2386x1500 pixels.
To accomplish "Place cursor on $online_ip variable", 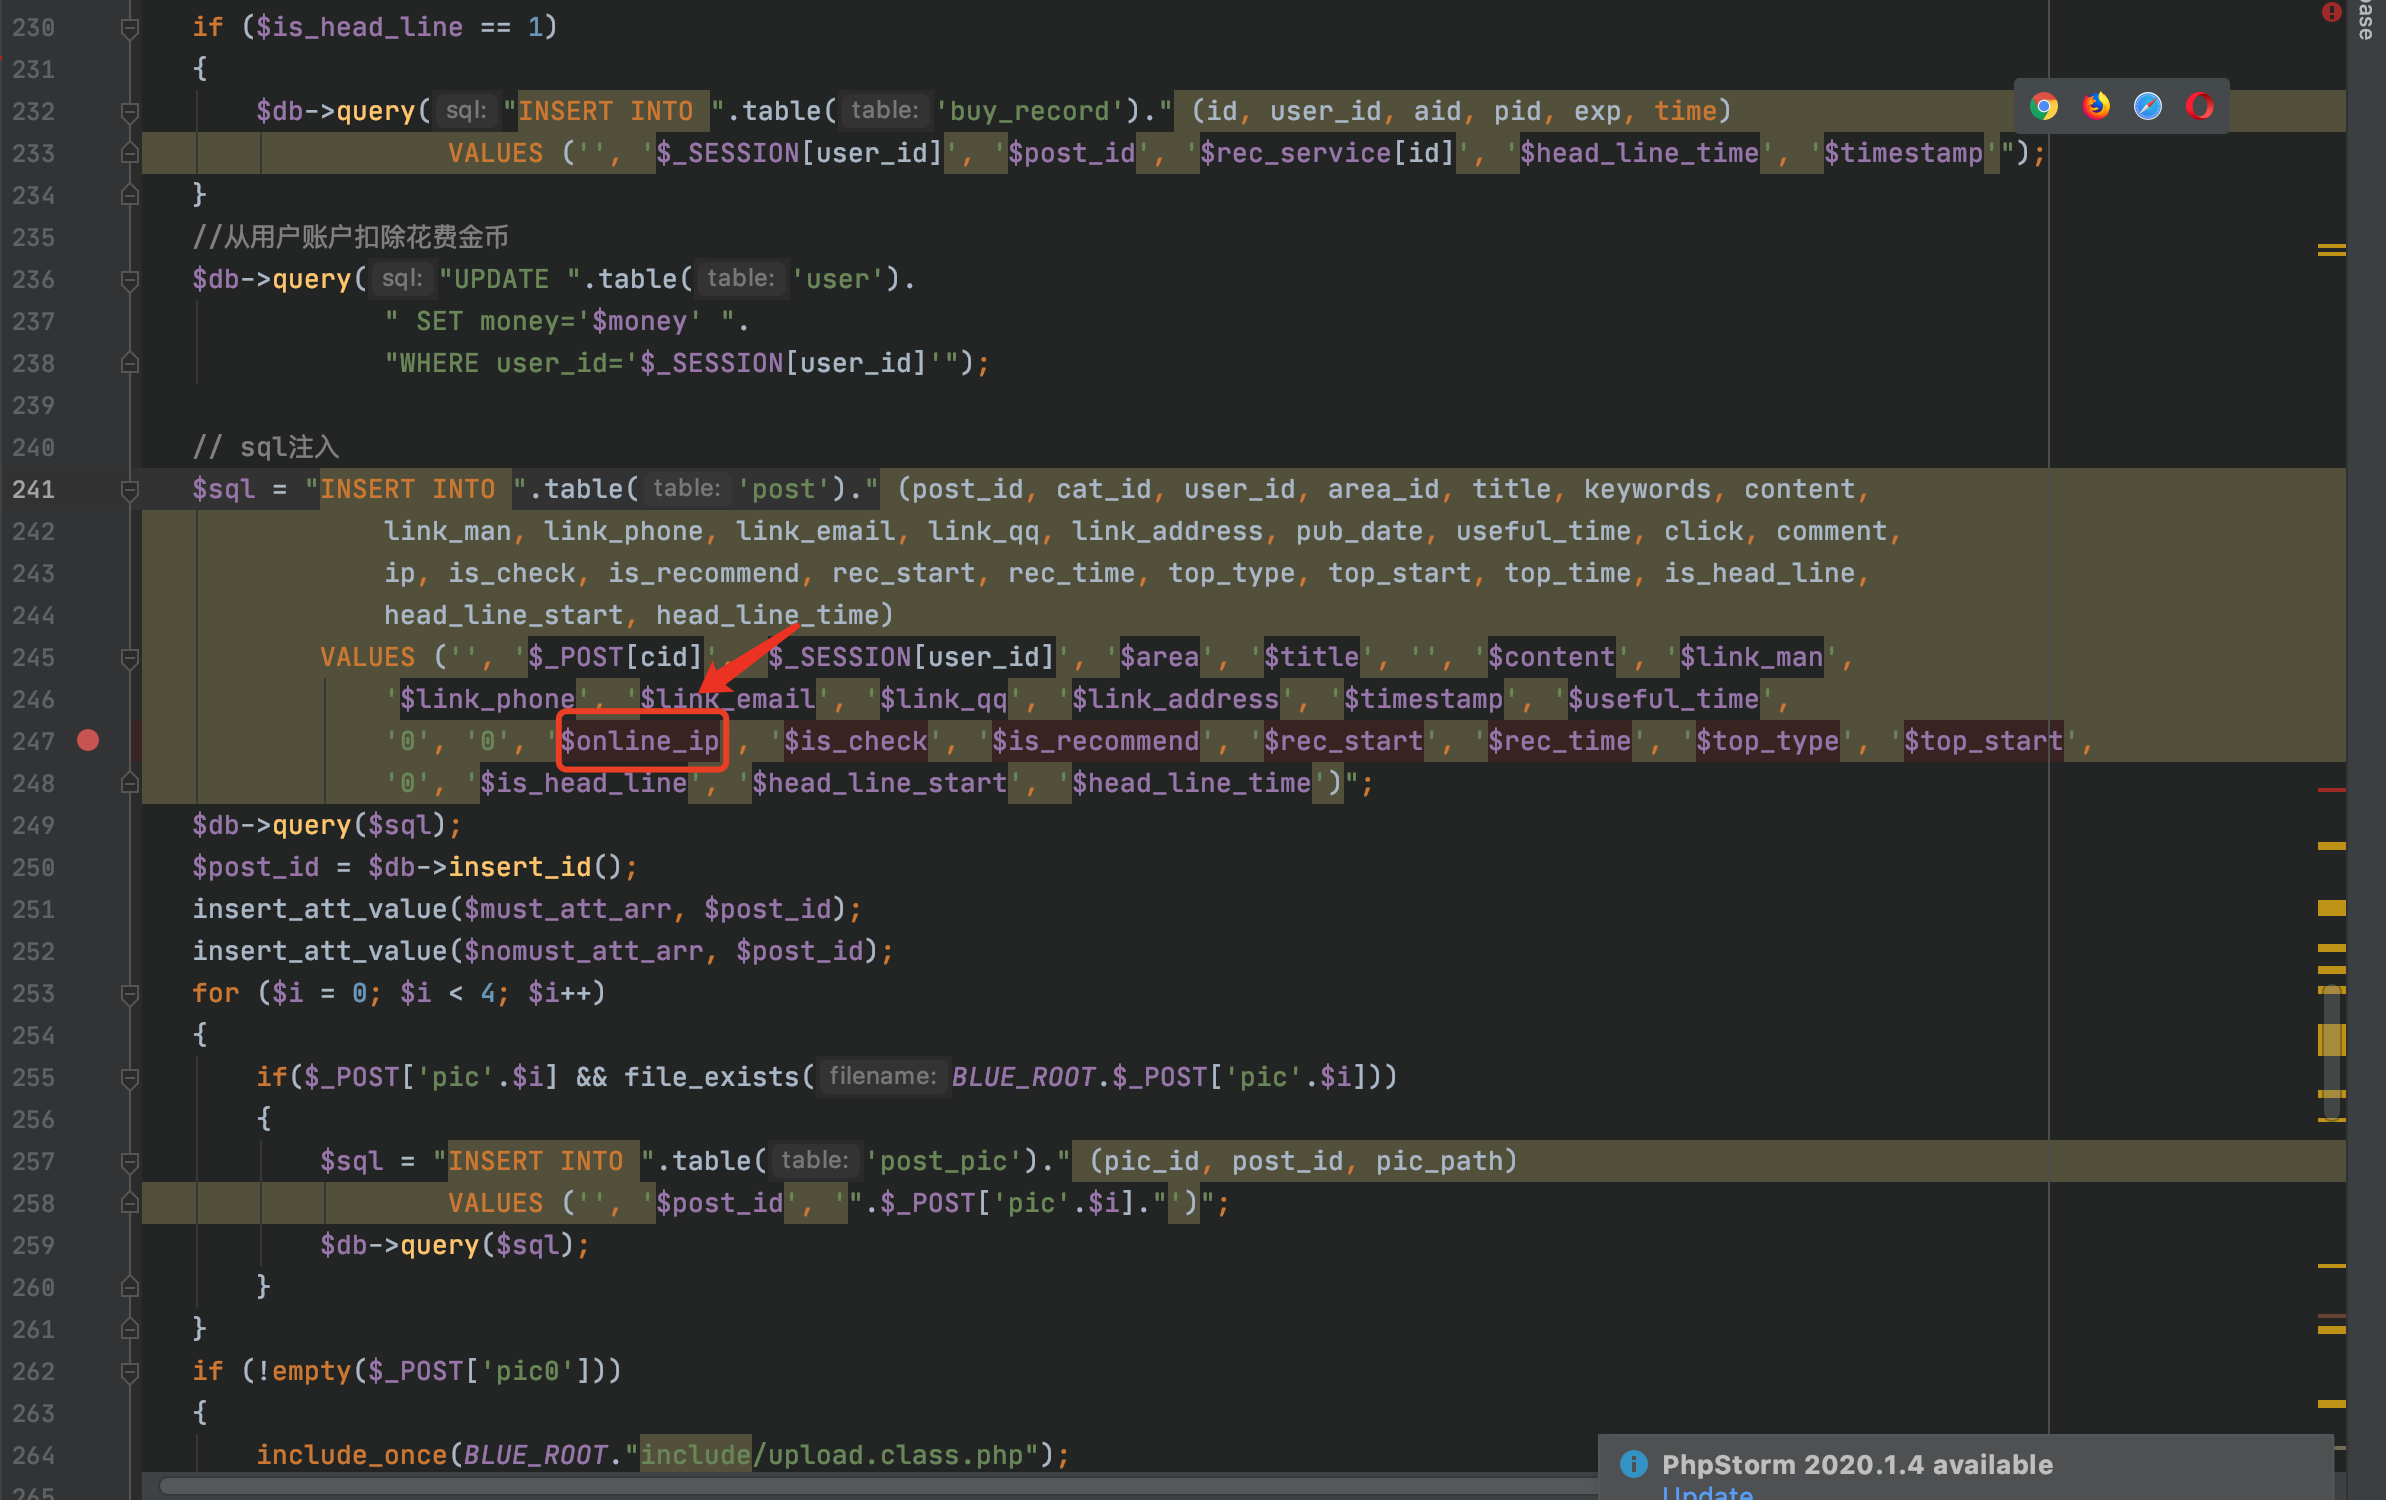I will (640, 741).
